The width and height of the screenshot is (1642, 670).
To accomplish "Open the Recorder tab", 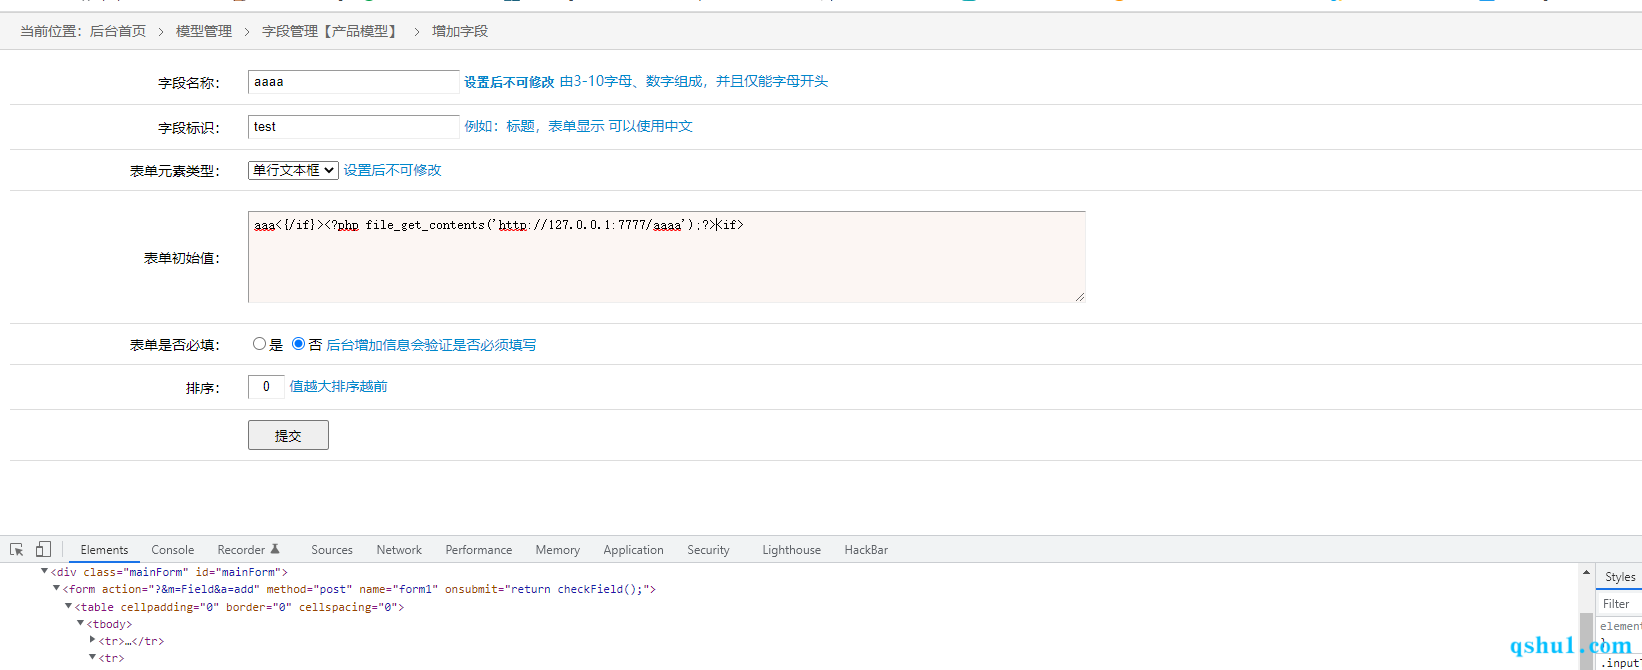I will pos(248,550).
